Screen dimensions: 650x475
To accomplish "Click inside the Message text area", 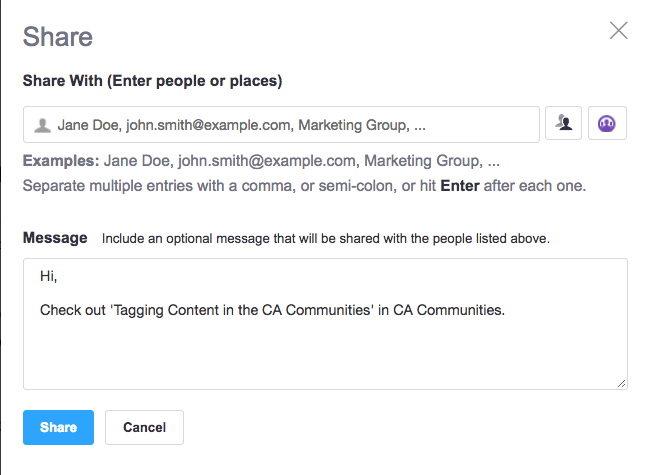I will [x=325, y=324].
